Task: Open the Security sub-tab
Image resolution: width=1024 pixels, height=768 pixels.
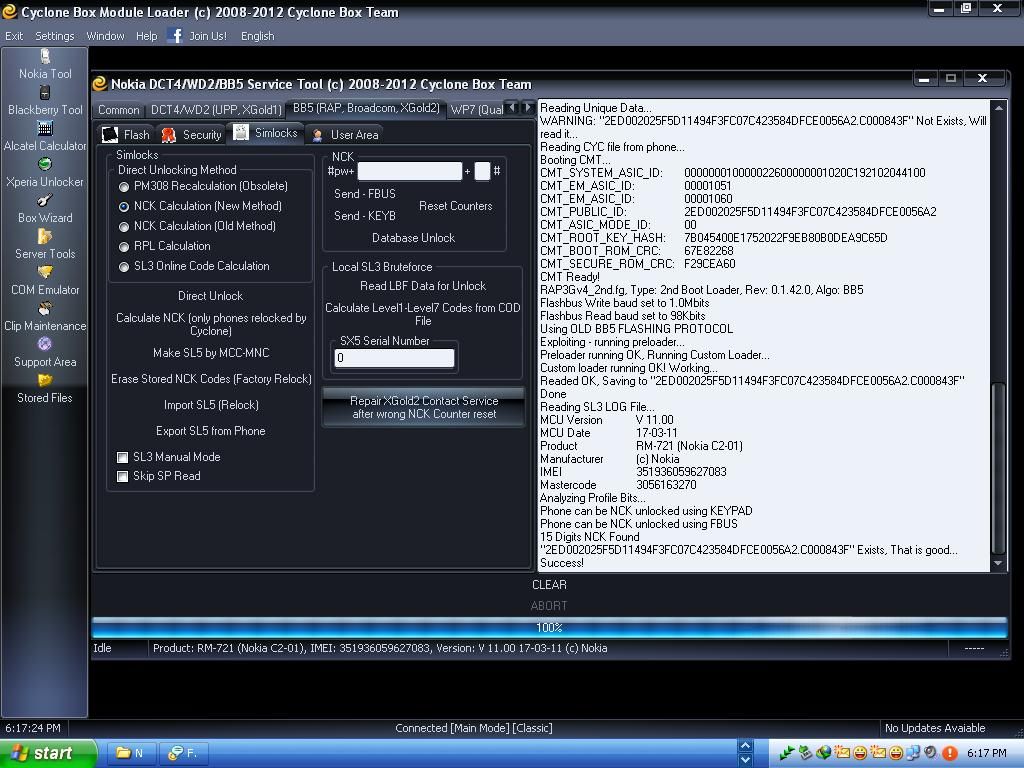Action: (191, 135)
